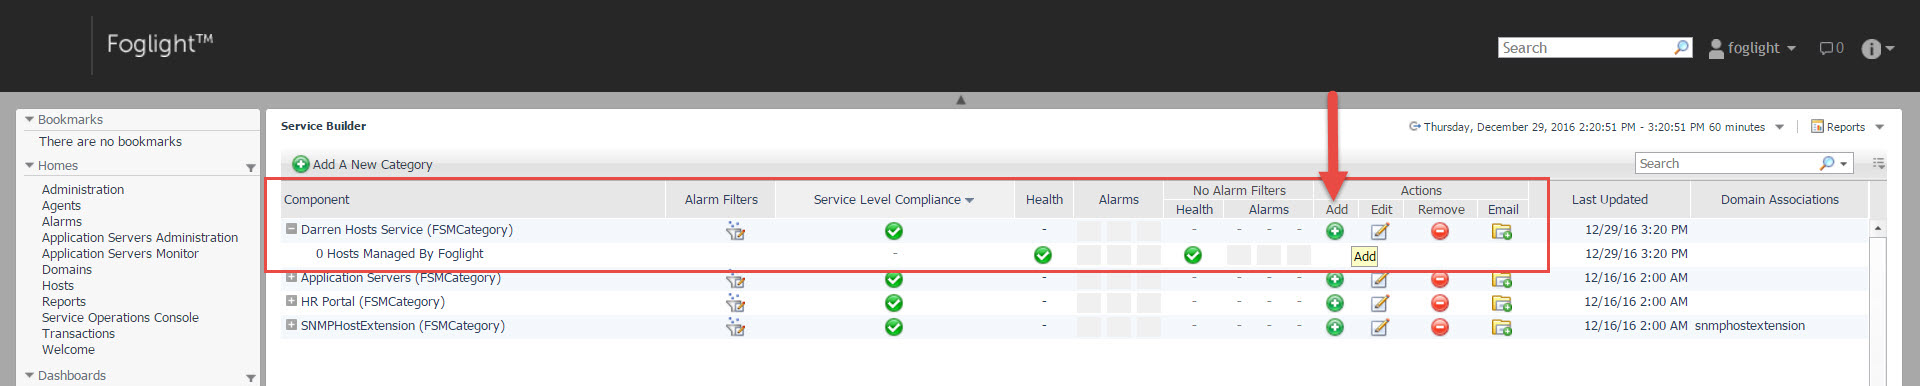Edit the HR Portal category

click(1380, 303)
